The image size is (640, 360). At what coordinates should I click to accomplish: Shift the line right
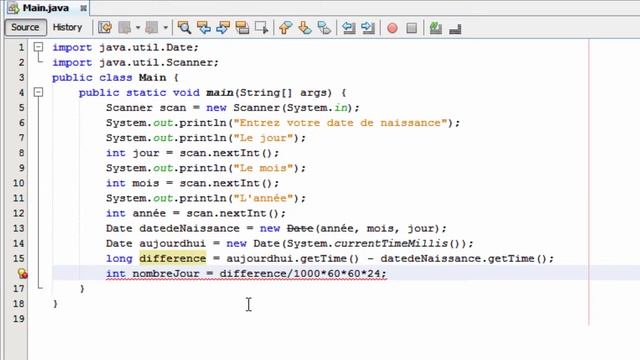tap(368, 28)
